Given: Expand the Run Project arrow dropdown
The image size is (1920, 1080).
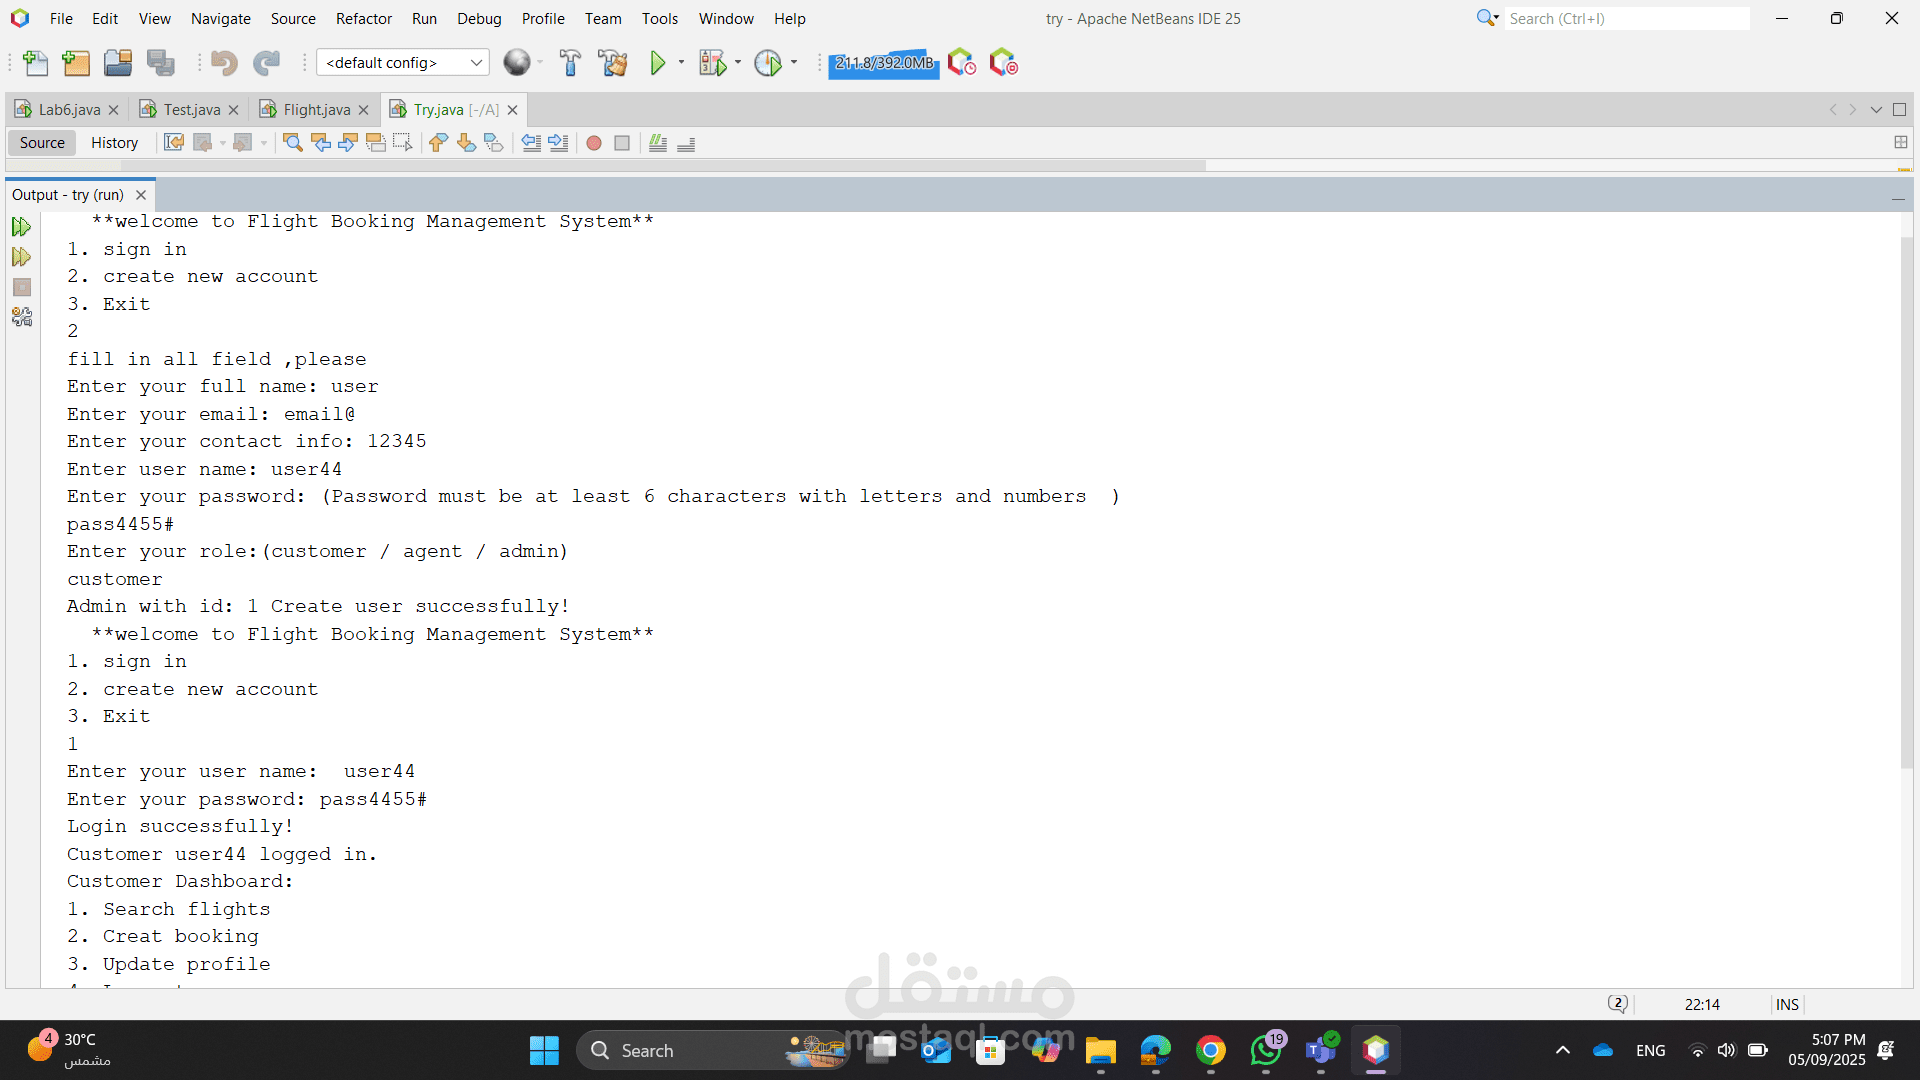Looking at the screenshot, I should 682,63.
